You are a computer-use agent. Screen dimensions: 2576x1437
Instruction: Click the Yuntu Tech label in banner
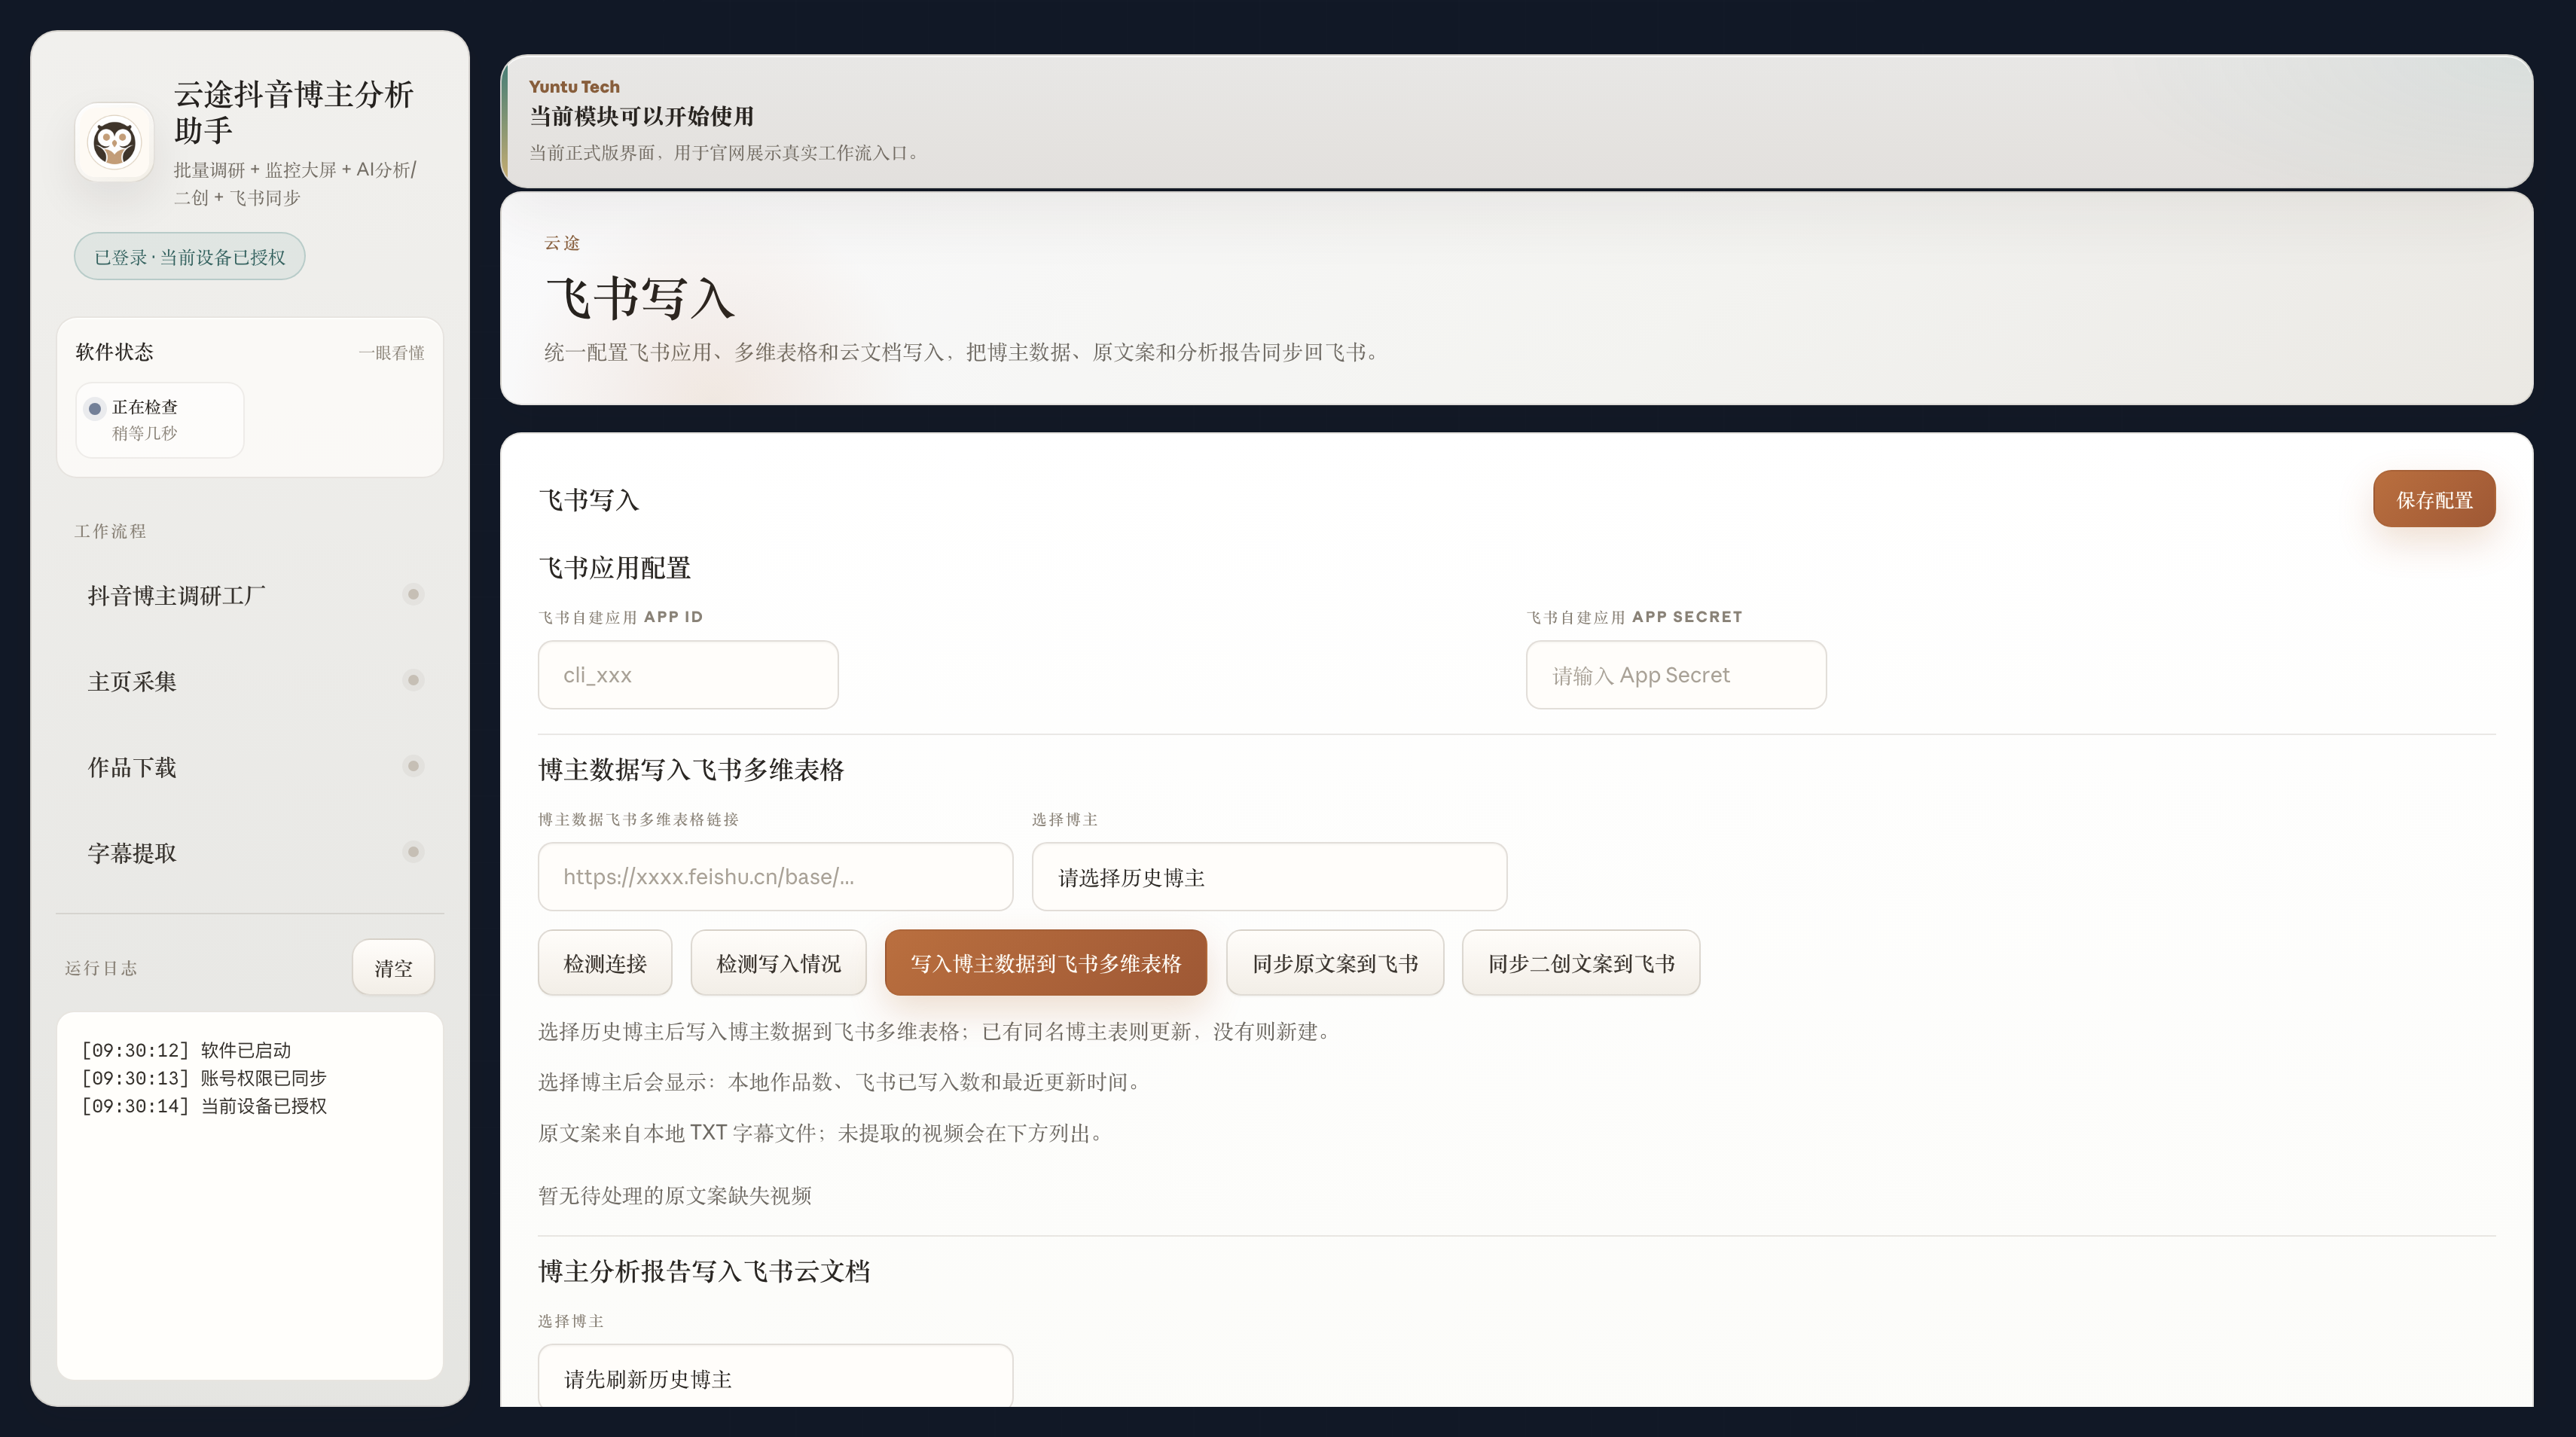[x=574, y=87]
